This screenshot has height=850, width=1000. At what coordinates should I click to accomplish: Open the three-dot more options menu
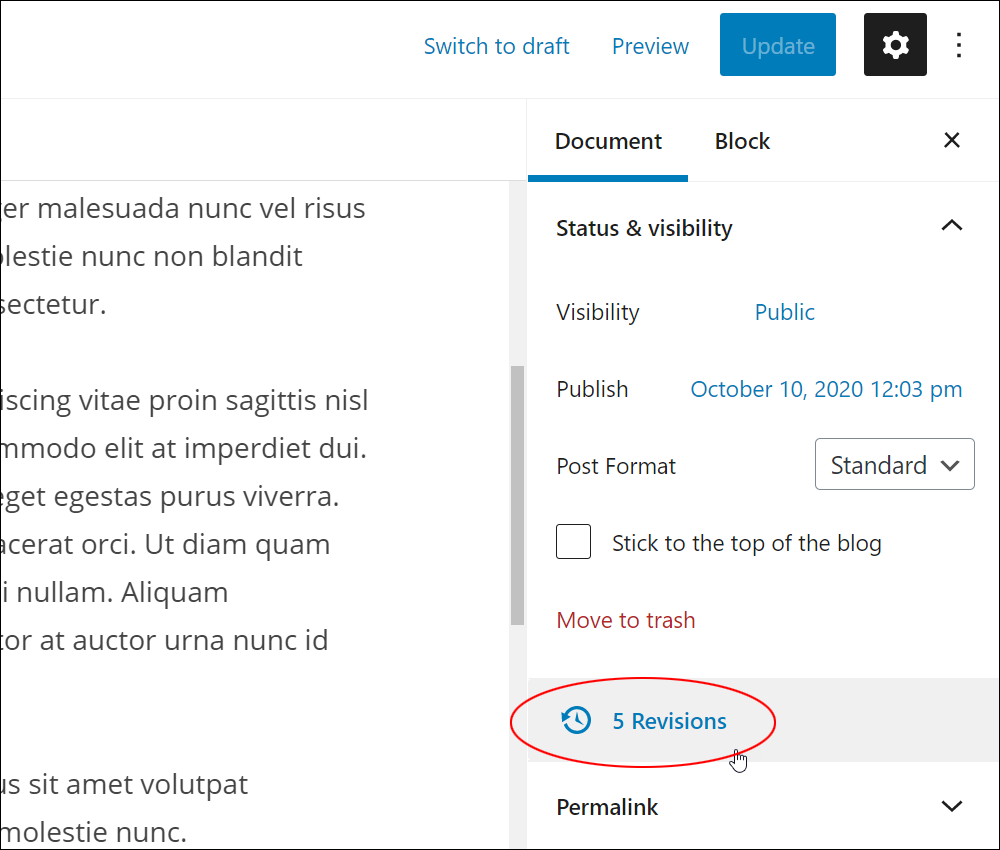pyautogui.click(x=959, y=45)
